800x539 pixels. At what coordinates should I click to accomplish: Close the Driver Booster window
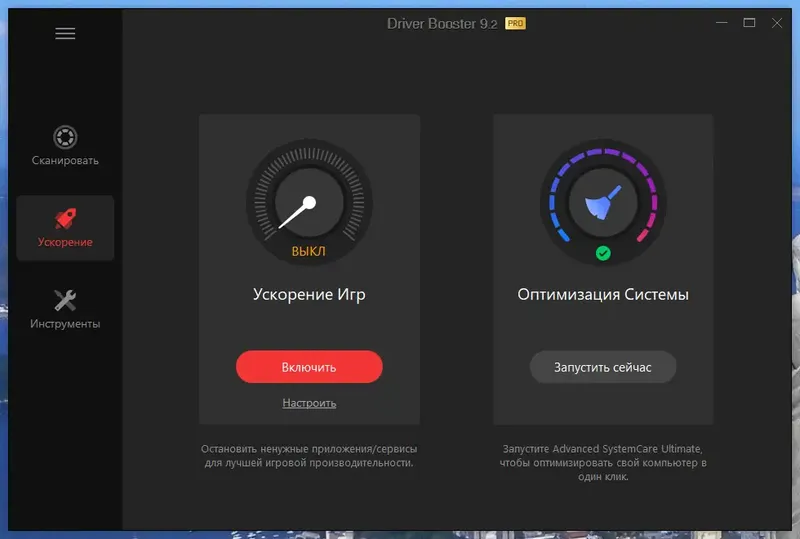(x=777, y=23)
